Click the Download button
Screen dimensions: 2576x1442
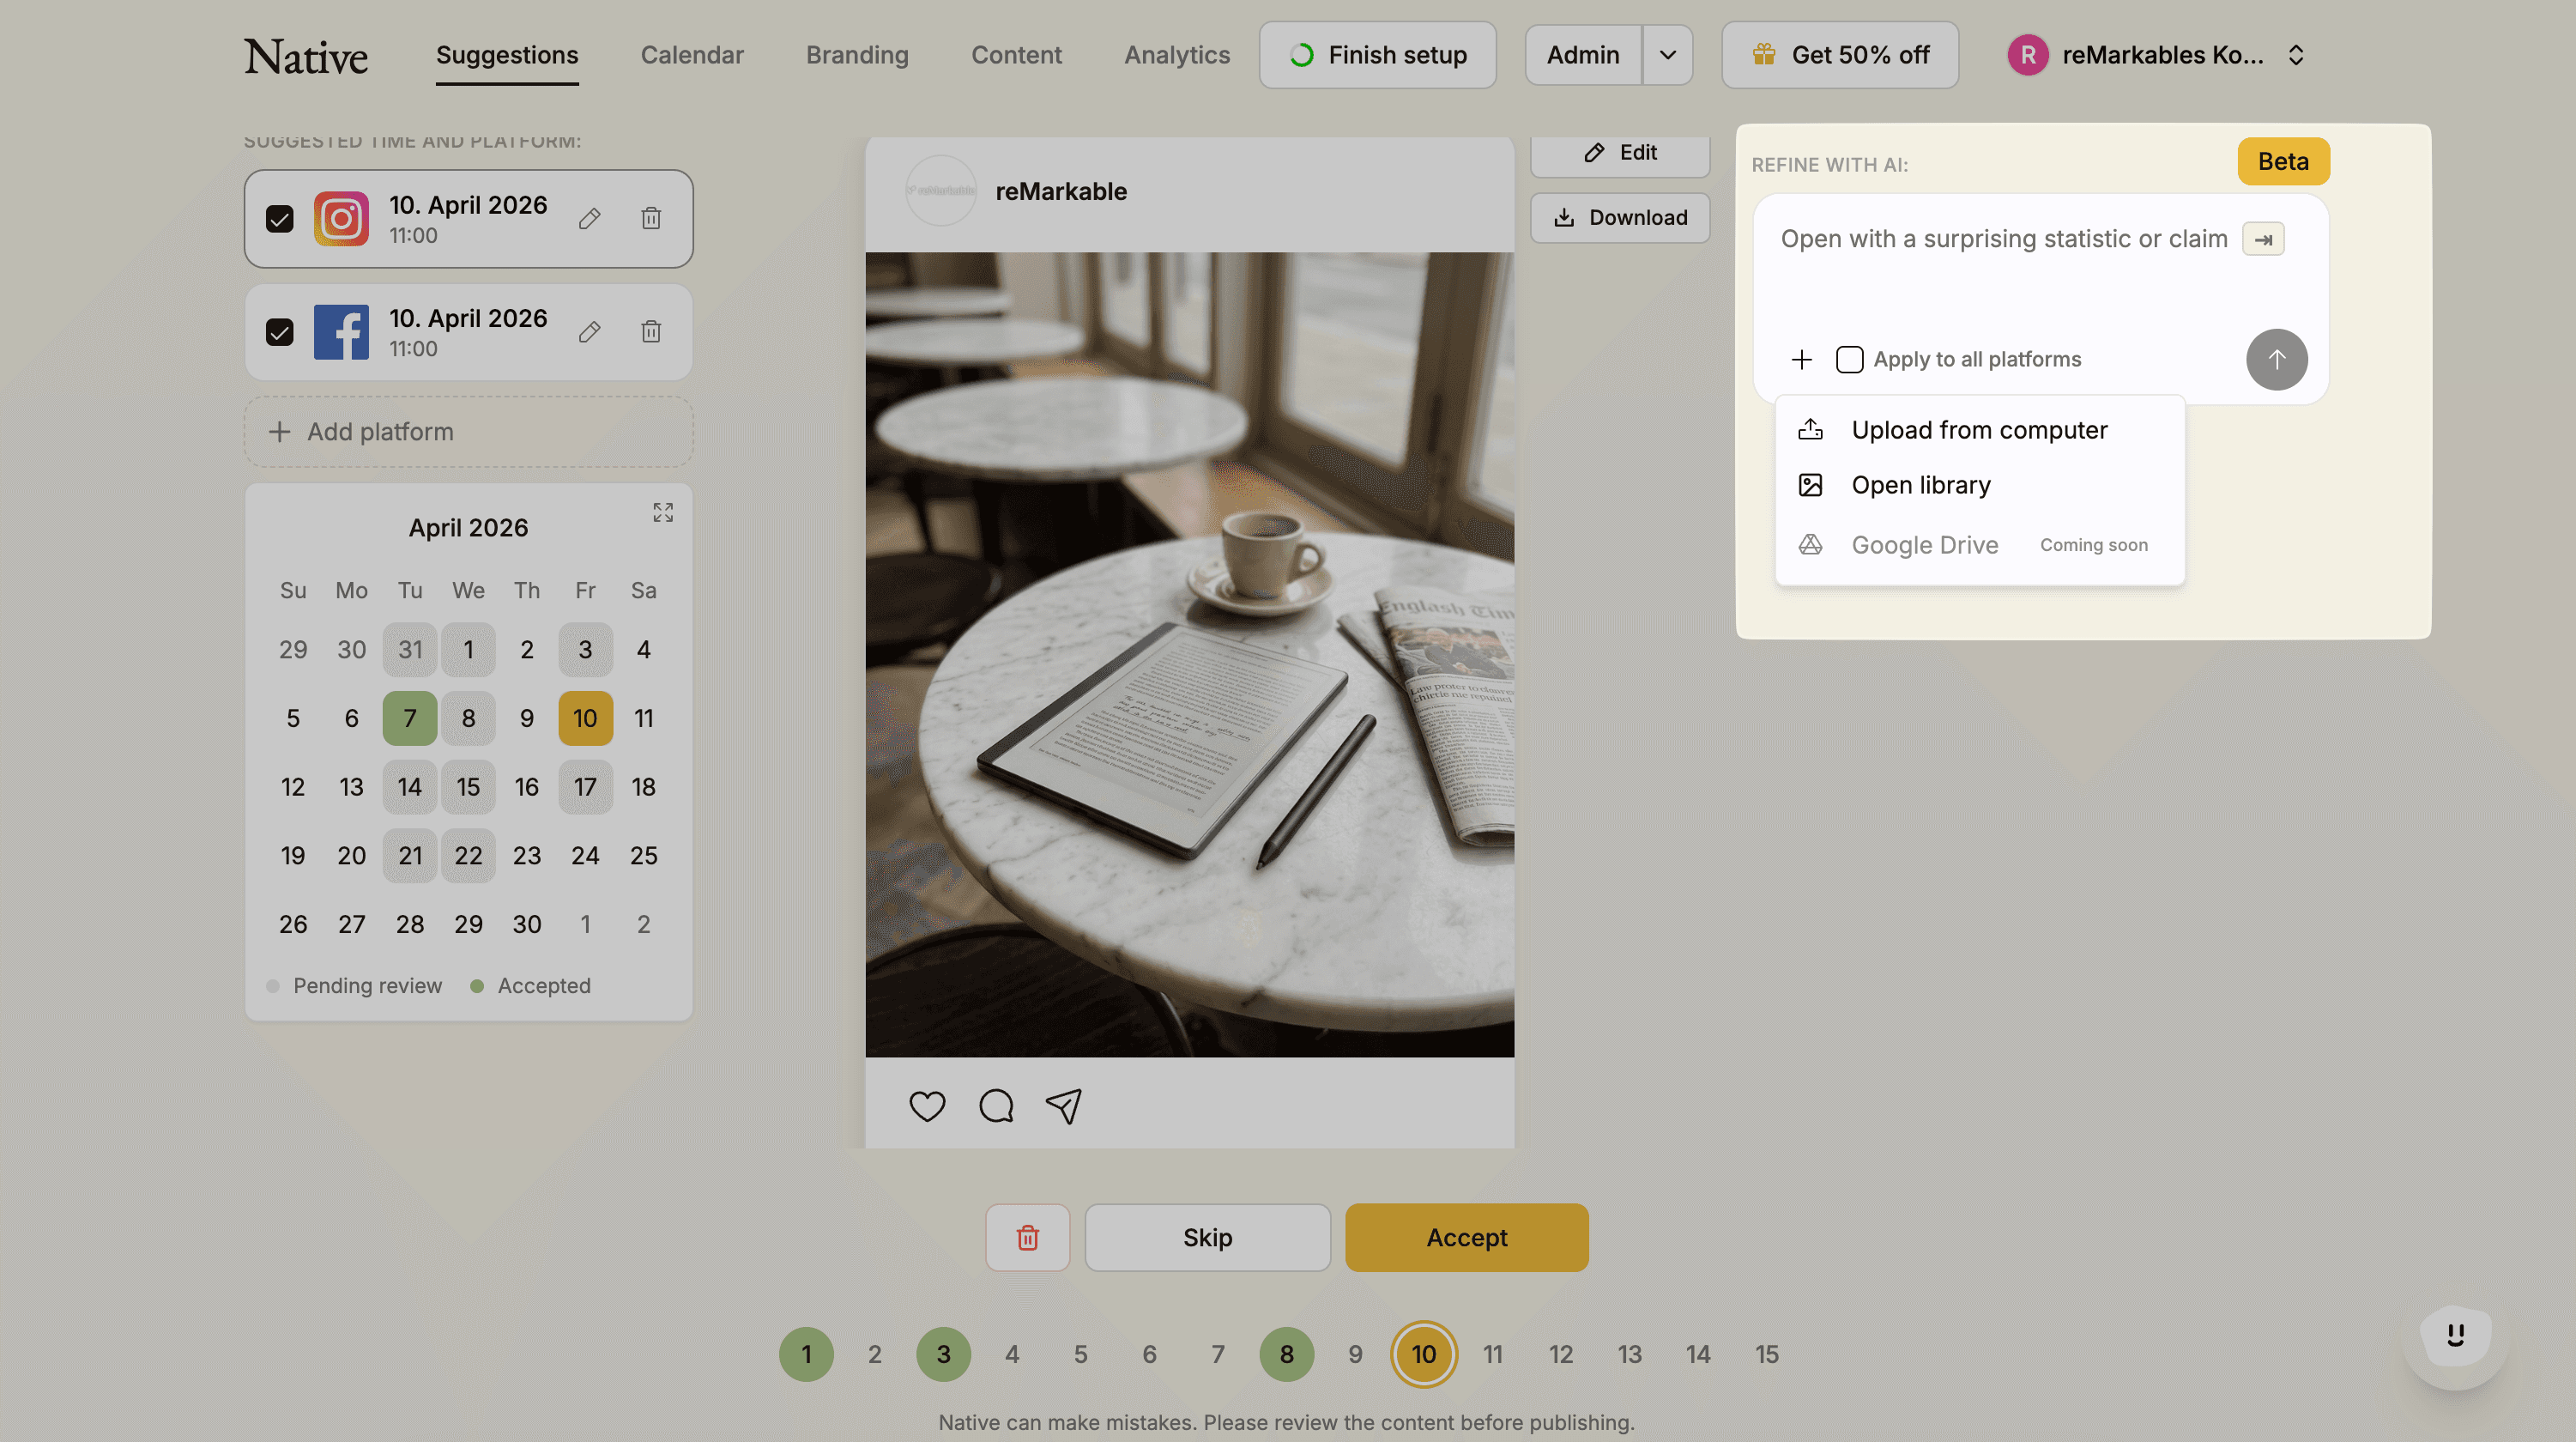(x=1620, y=217)
